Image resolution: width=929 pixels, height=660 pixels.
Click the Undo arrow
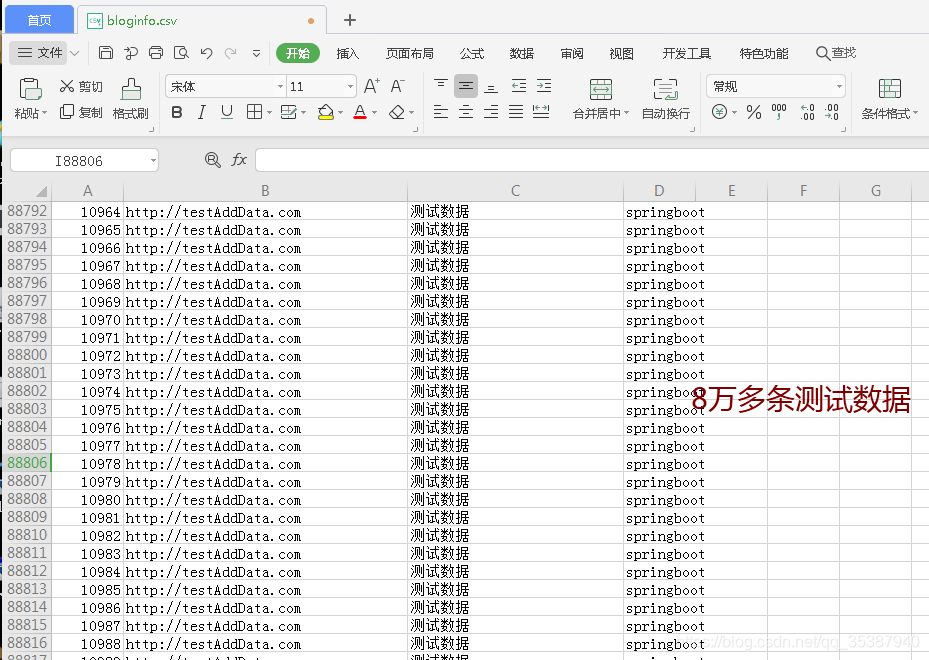point(206,53)
